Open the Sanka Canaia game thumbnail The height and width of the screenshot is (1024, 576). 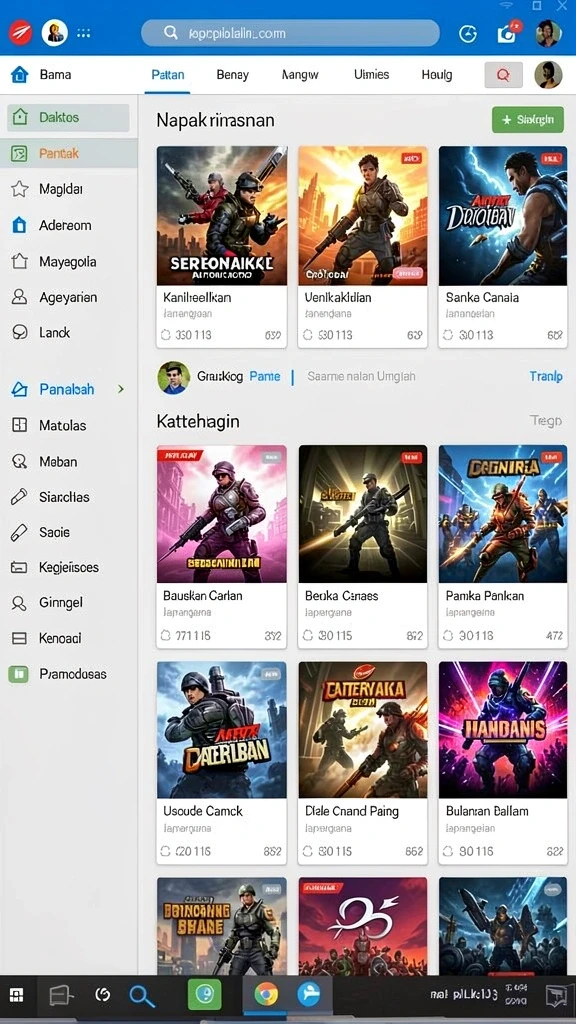coord(503,216)
